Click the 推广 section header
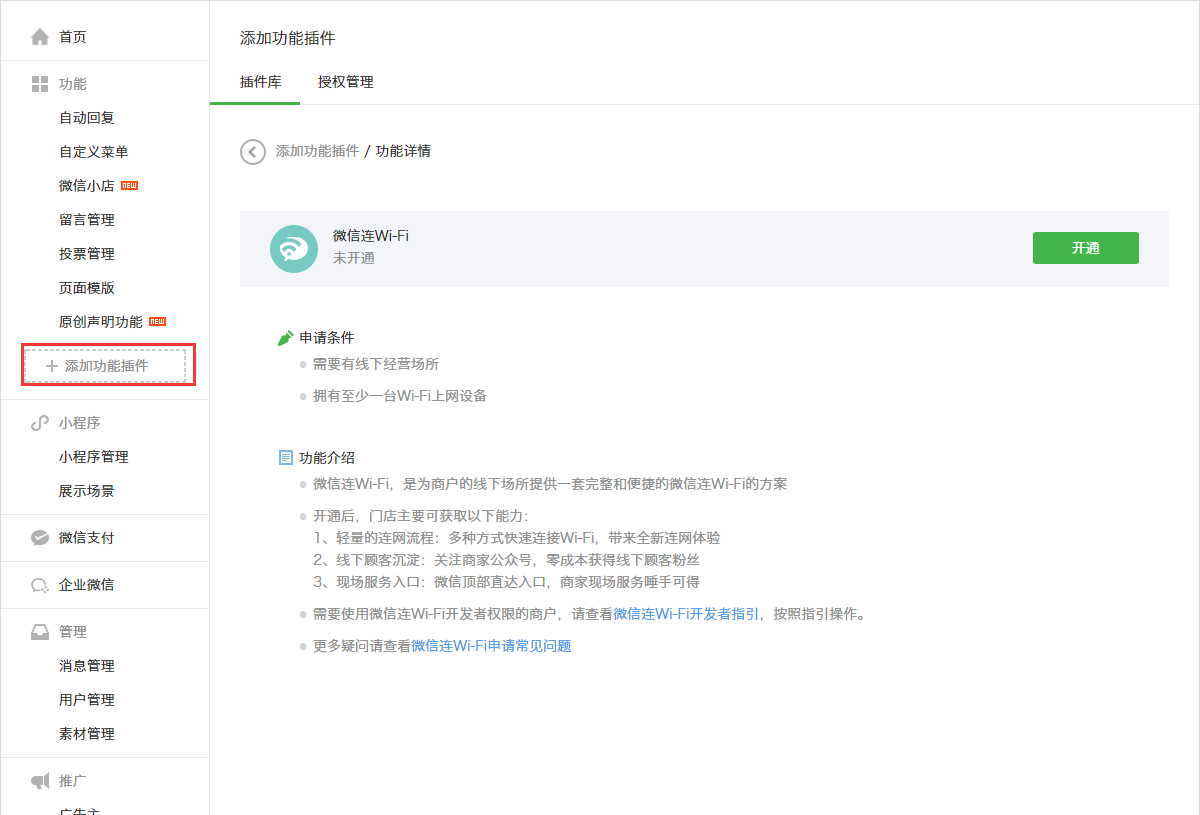The height and width of the screenshot is (815, 1200). [73, 780]
